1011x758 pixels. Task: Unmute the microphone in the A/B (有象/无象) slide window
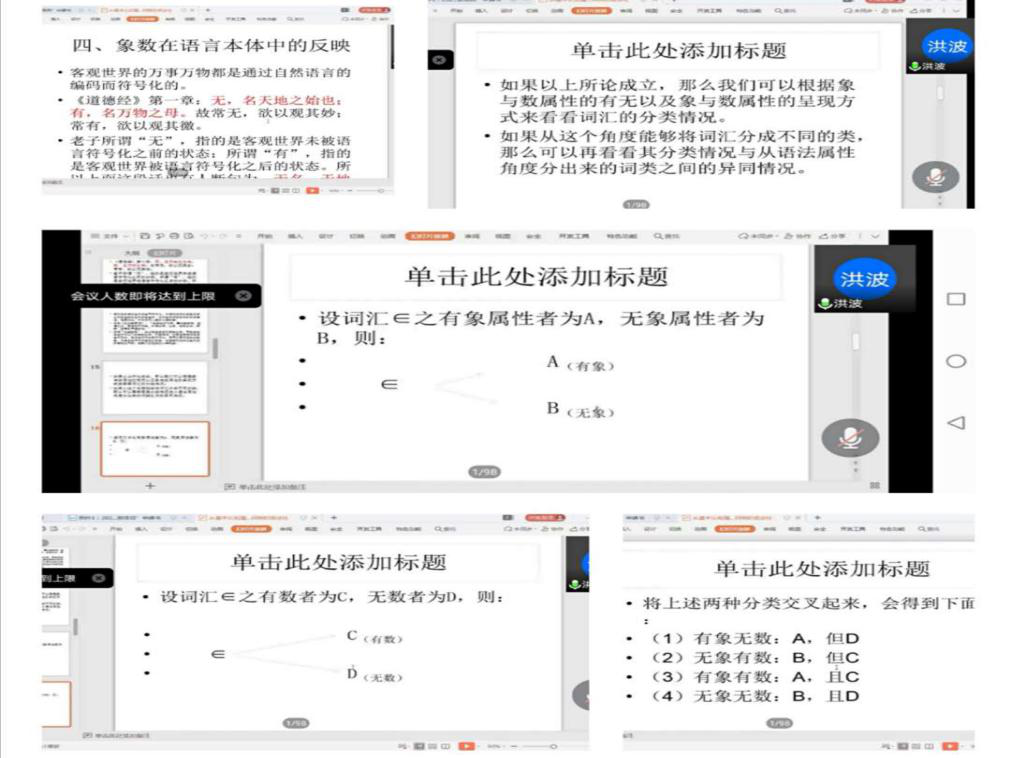(850, 438)
